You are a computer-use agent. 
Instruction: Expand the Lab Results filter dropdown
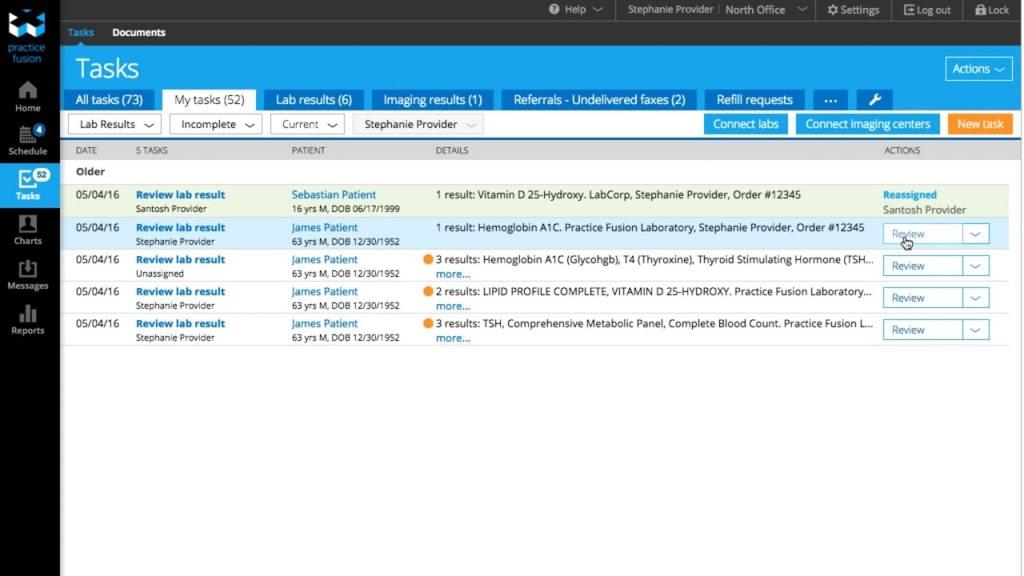click(114, 124)
